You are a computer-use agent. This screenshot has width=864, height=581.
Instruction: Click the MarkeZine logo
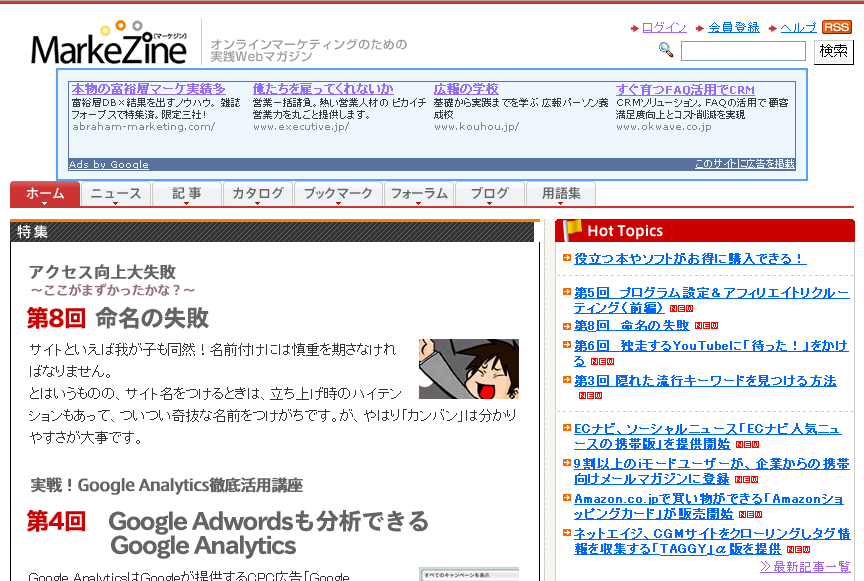tap(110, 45)
